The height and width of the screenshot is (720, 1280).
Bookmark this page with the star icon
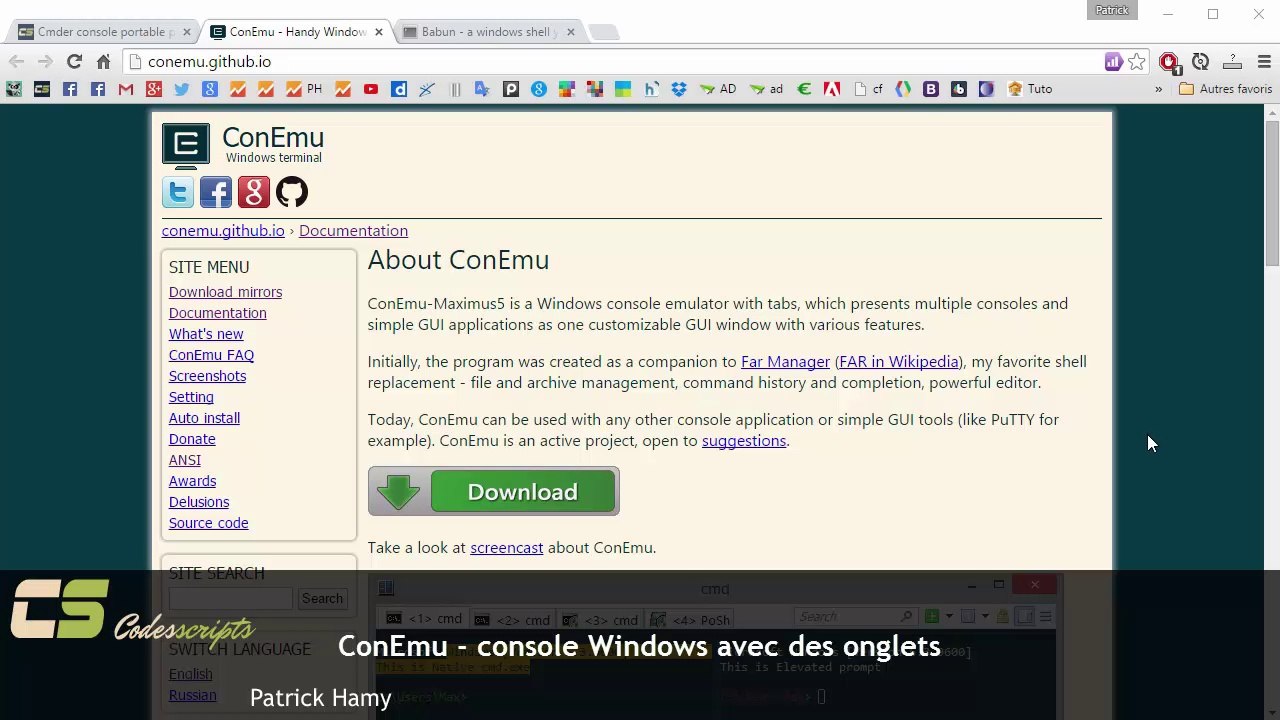click(1137, 62)
